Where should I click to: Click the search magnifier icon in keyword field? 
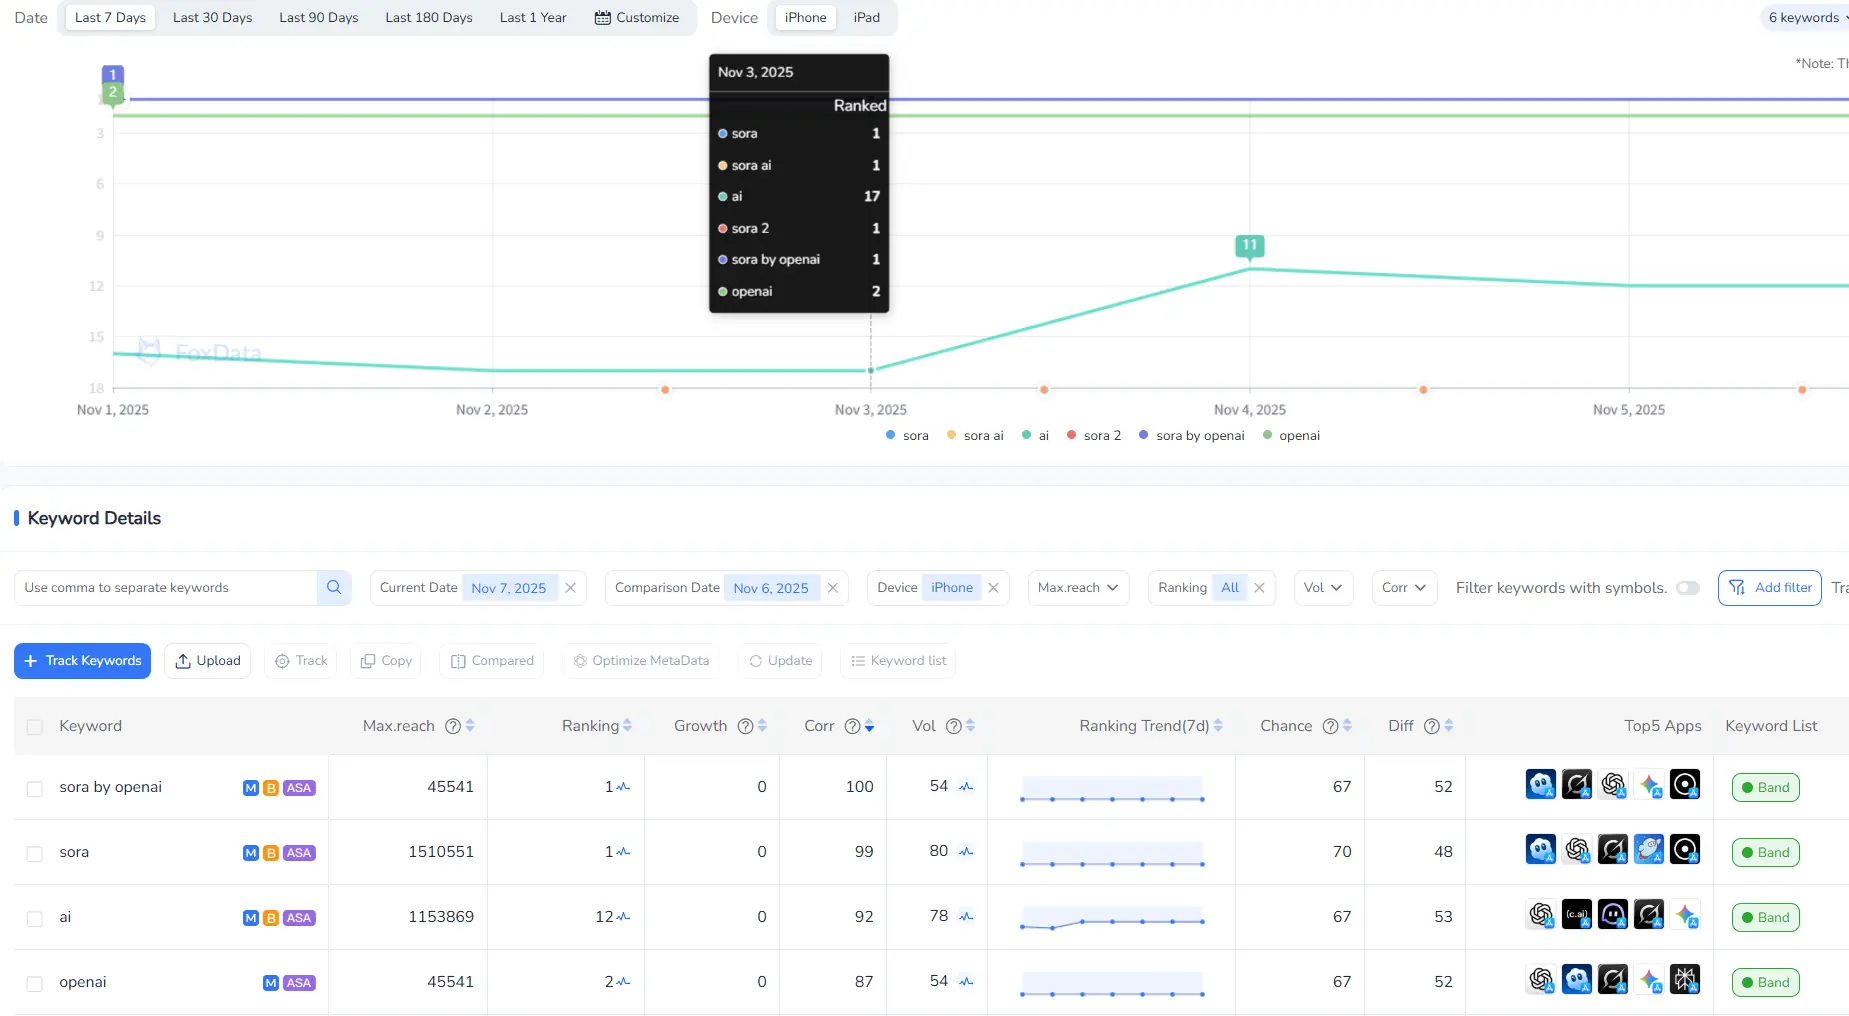[334, 588]
